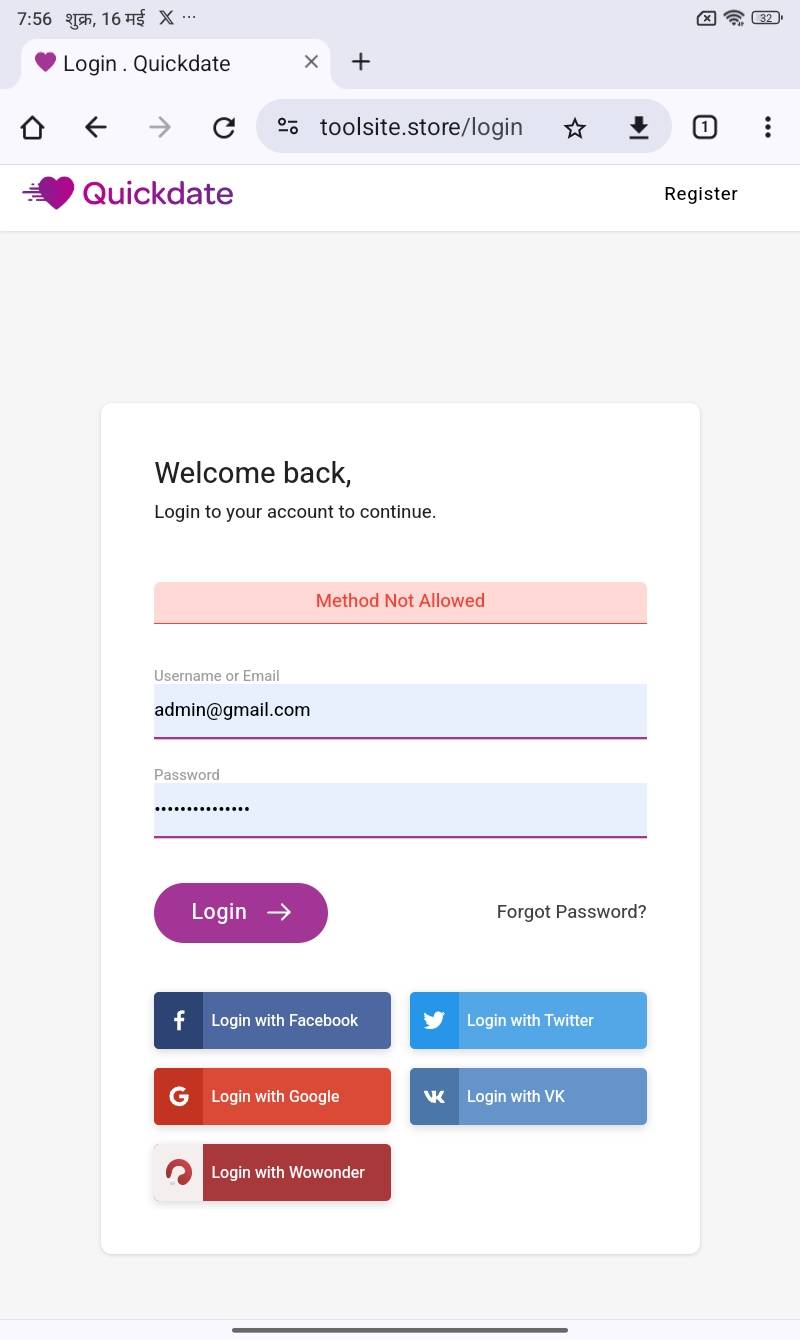This screenshot has width=800, height=1340.
Task: Open site settings icon in address bar
Action: pyautogui.click(x=288, y=127)
